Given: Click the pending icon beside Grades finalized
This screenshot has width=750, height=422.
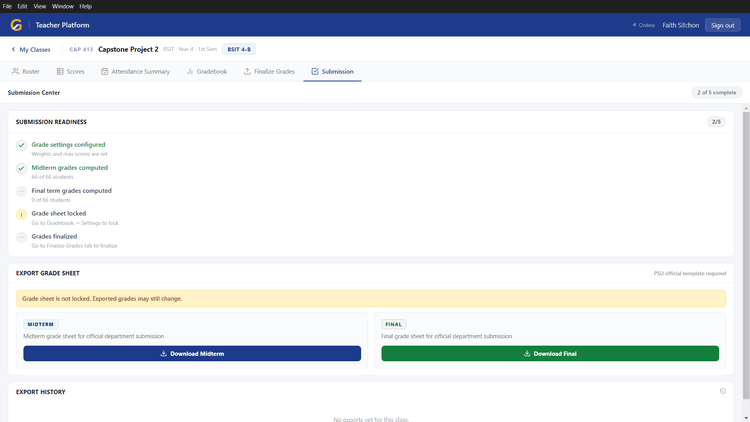Looking at the screenshot, I should pyautogui.click(x=22, y=237).
